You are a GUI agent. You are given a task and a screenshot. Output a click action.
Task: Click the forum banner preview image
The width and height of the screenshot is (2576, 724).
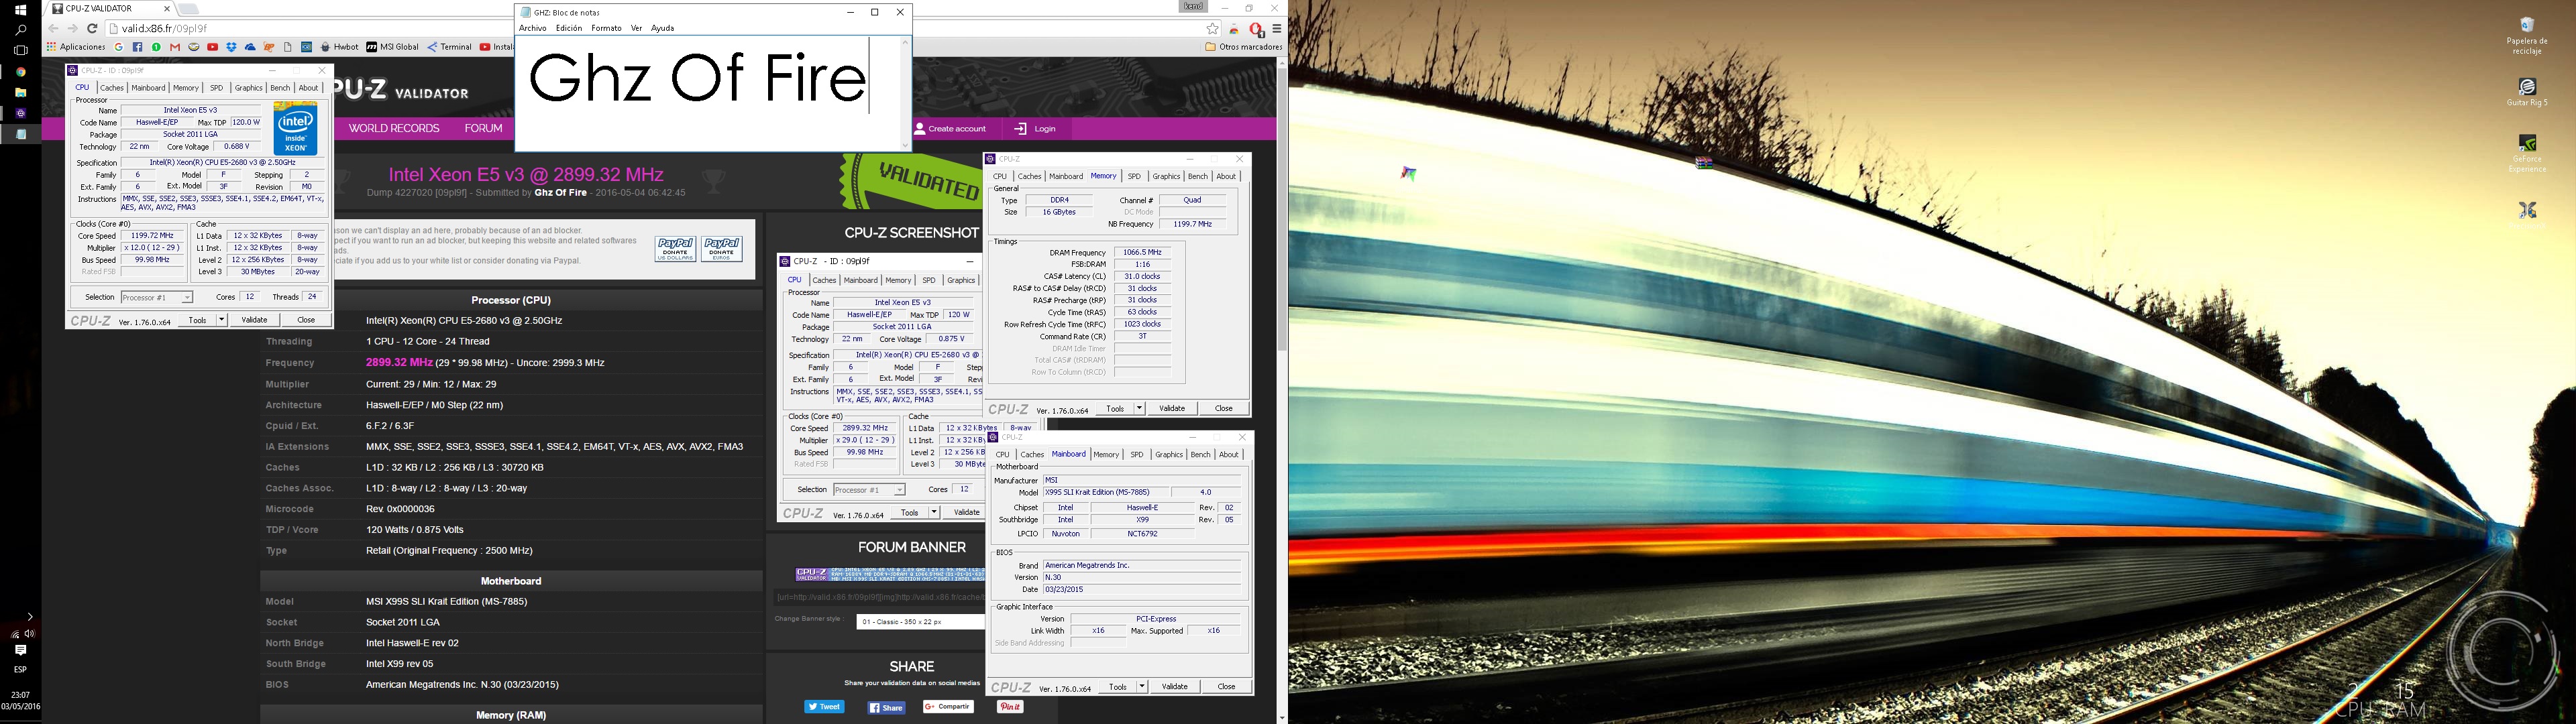[890, 574]
